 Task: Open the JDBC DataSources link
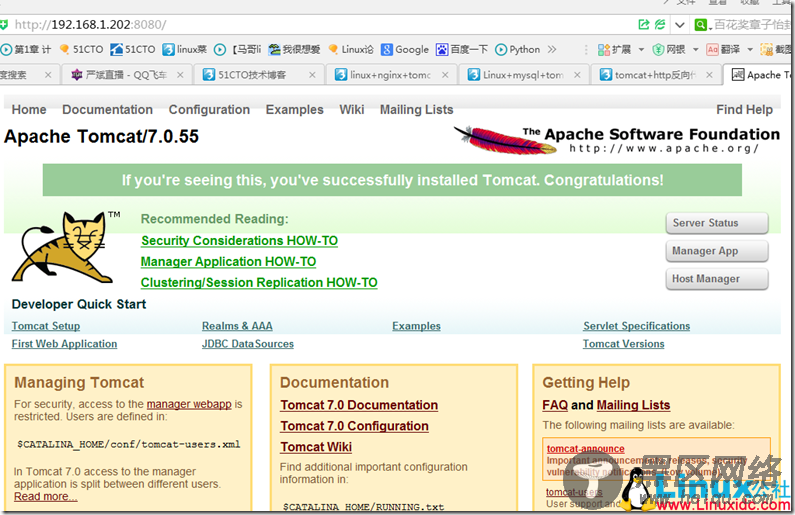248,344
